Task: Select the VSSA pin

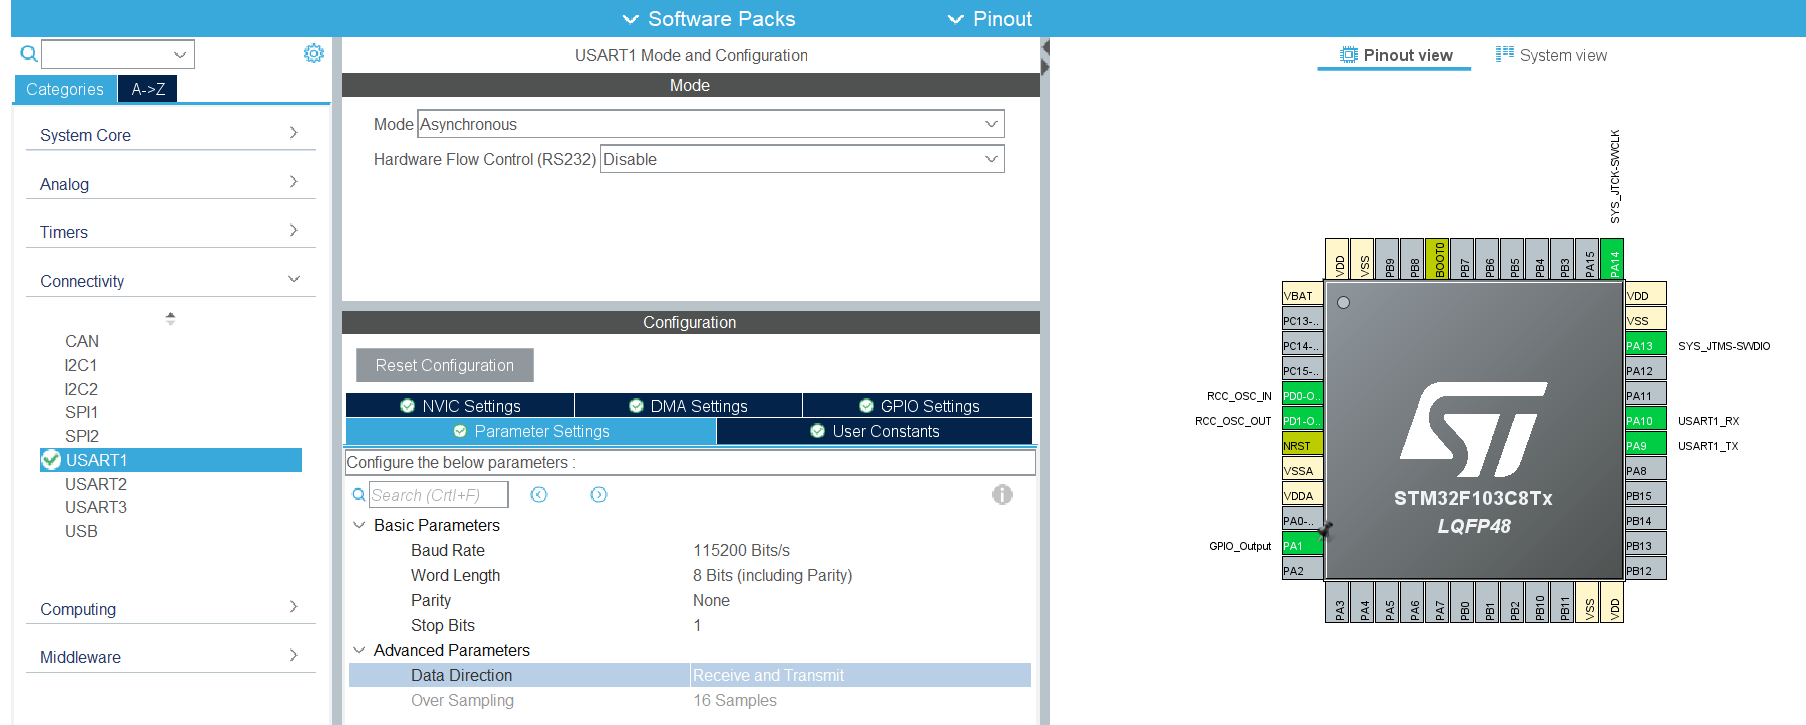Action: click(x=1302, y=470)
